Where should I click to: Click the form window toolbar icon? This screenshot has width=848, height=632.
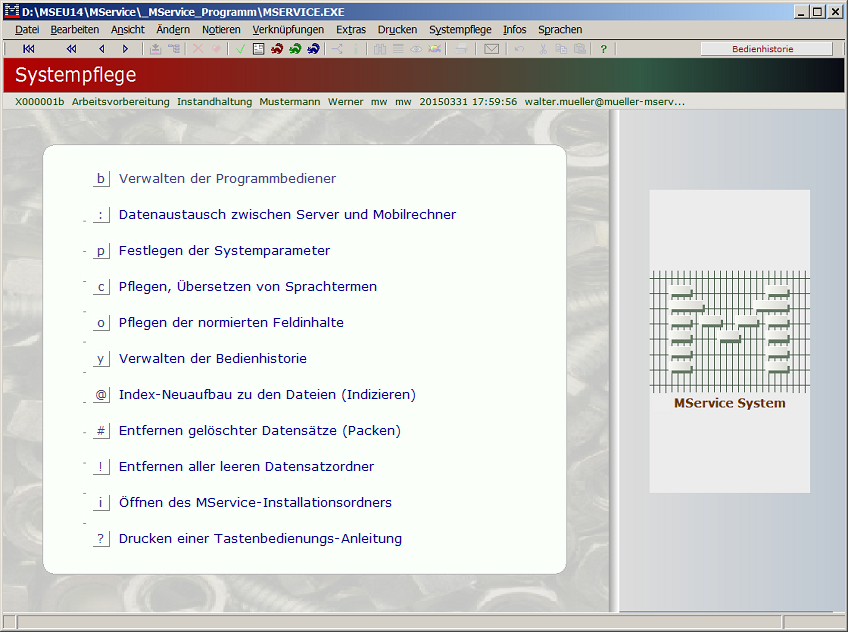click(x=259, y=49)
